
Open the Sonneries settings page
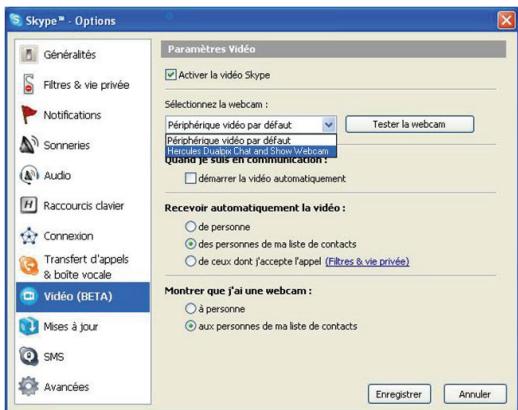pos(83,145)
